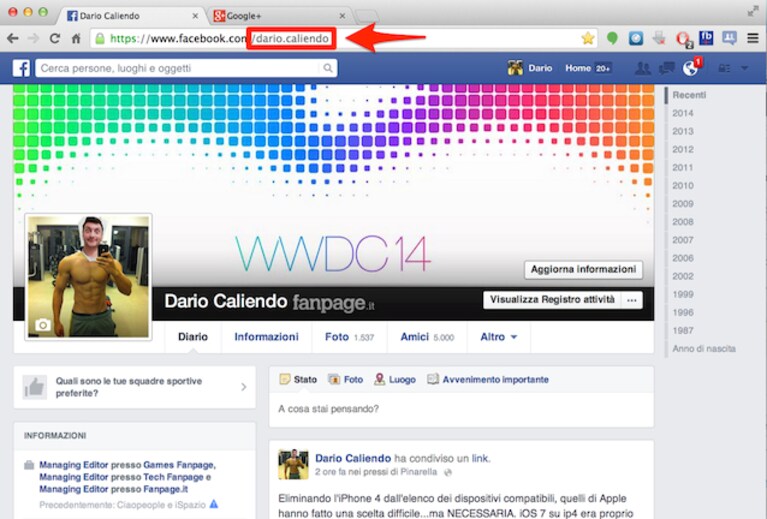Image resolution: width=767 pixels, height=519 pixels.
Task: Open the Chrome hamburger menu
Action: pyautogui.click(x=753, y=38)
